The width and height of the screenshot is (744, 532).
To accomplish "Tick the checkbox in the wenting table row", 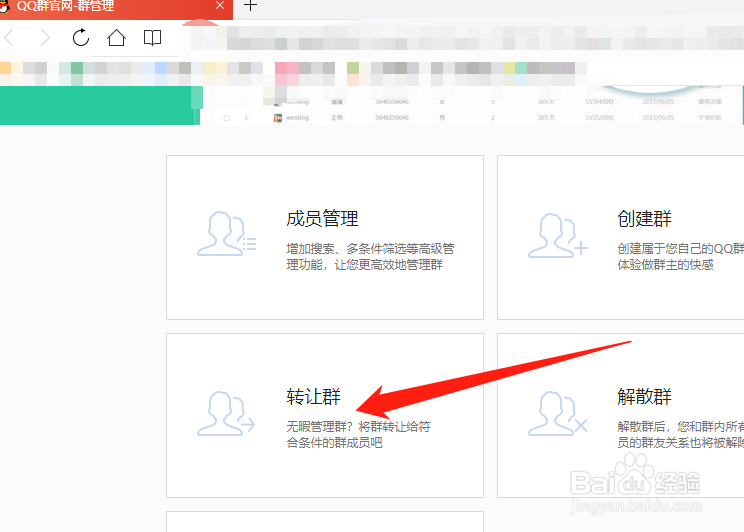I will click(x=227, y=118).
